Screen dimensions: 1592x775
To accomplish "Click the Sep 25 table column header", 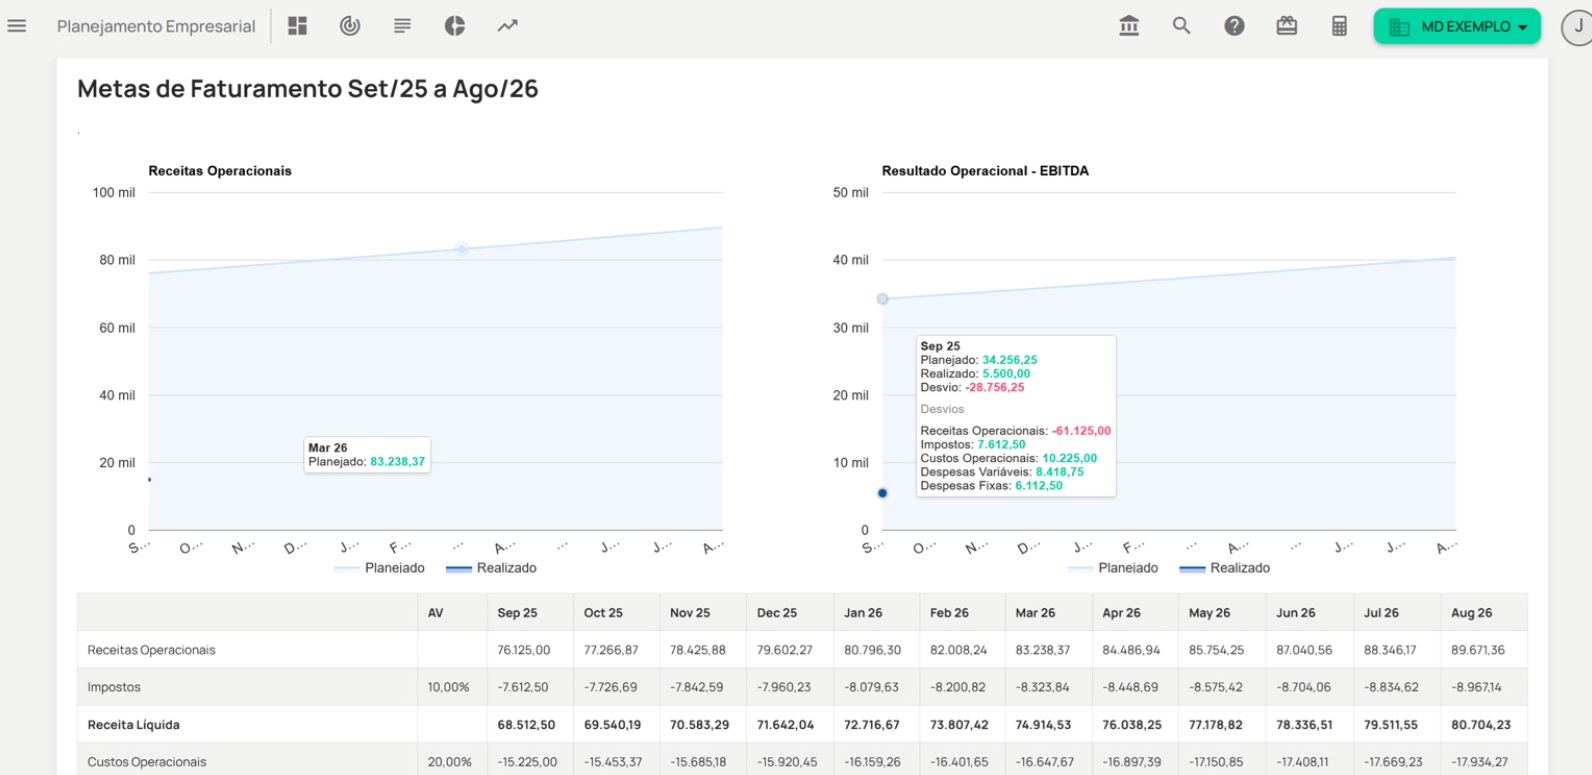I will (x=517, y=613).
